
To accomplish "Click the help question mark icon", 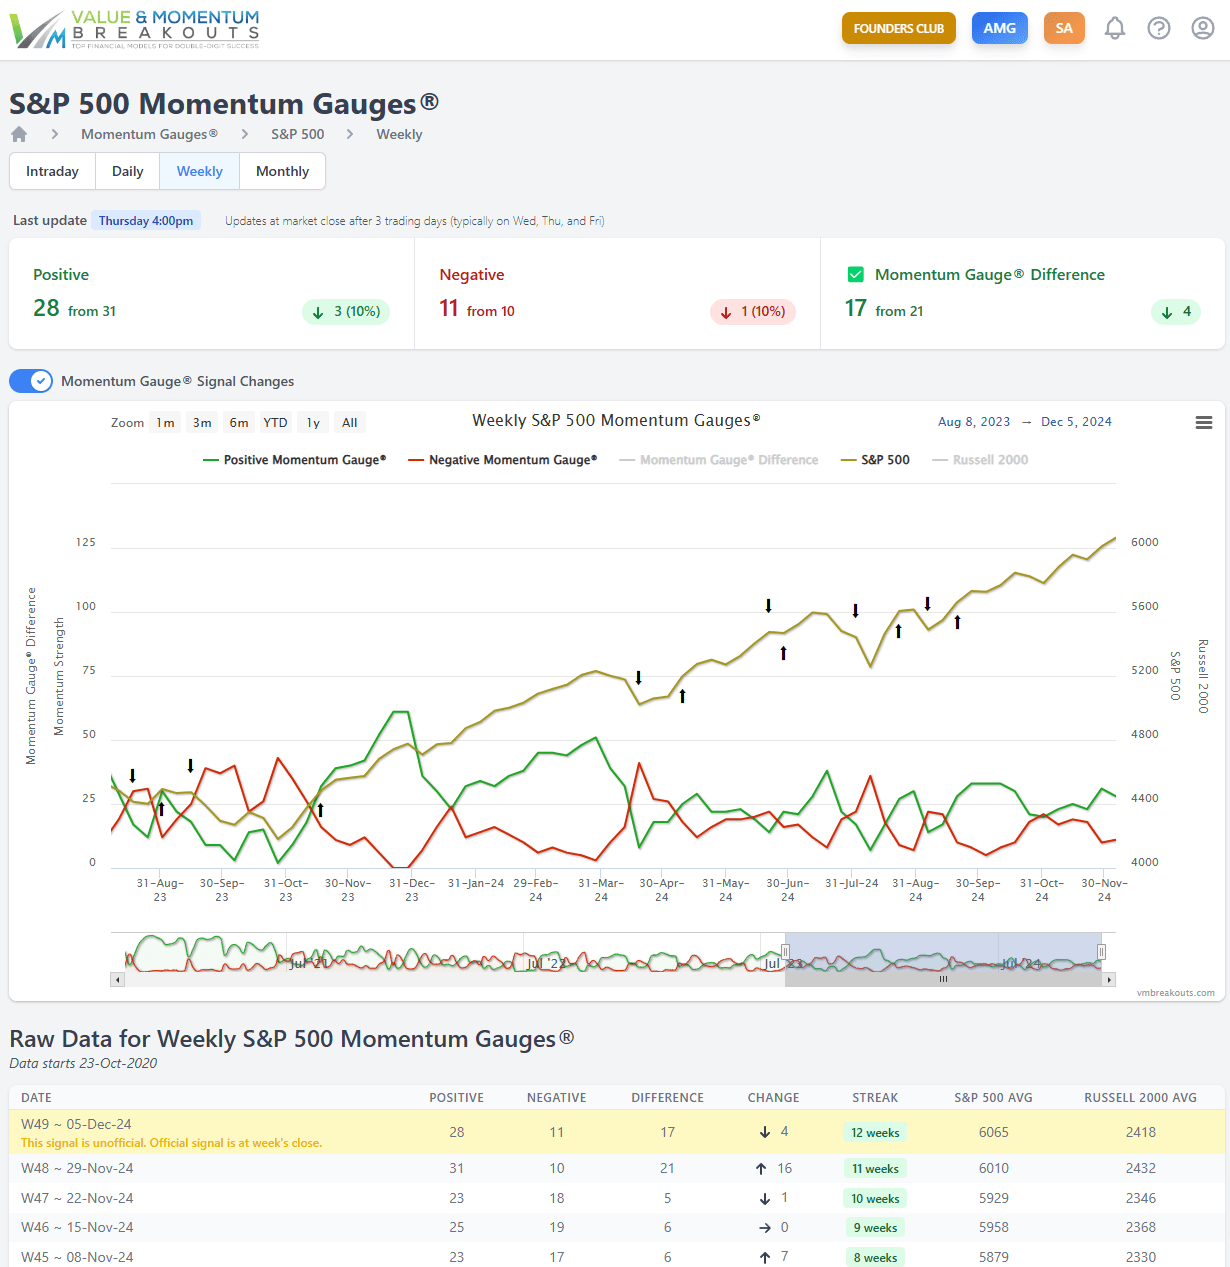I will coord(1159,28).
